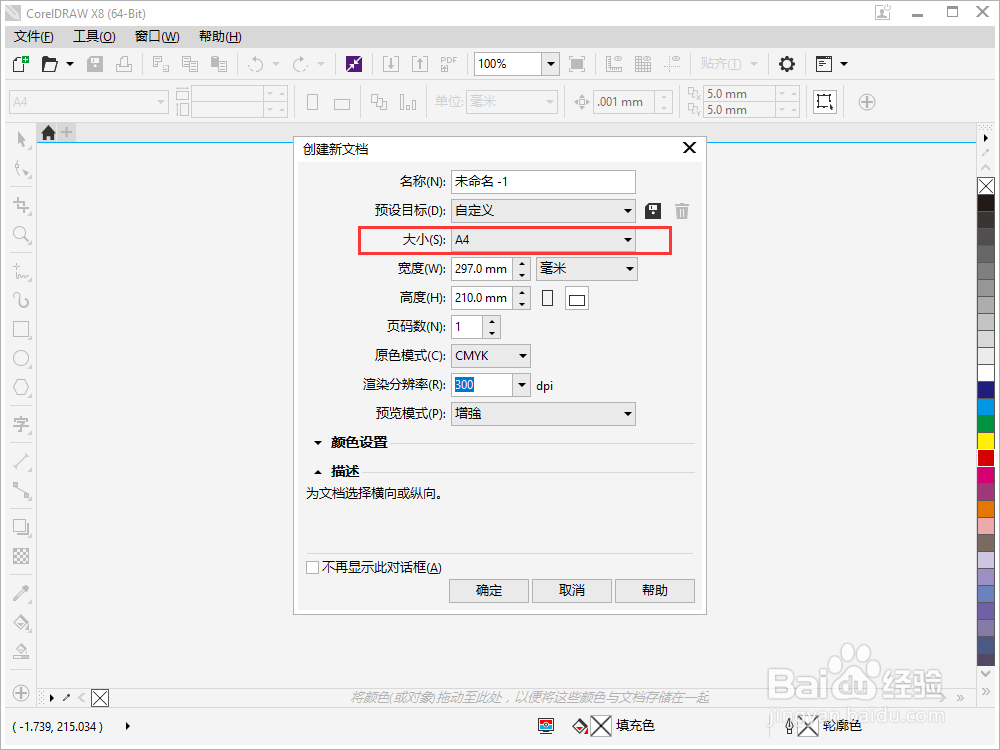The width and height of the screenshot is (1000, 750).
Task: Select the Interactive Fill tool
Action: (x=22, y=622)
